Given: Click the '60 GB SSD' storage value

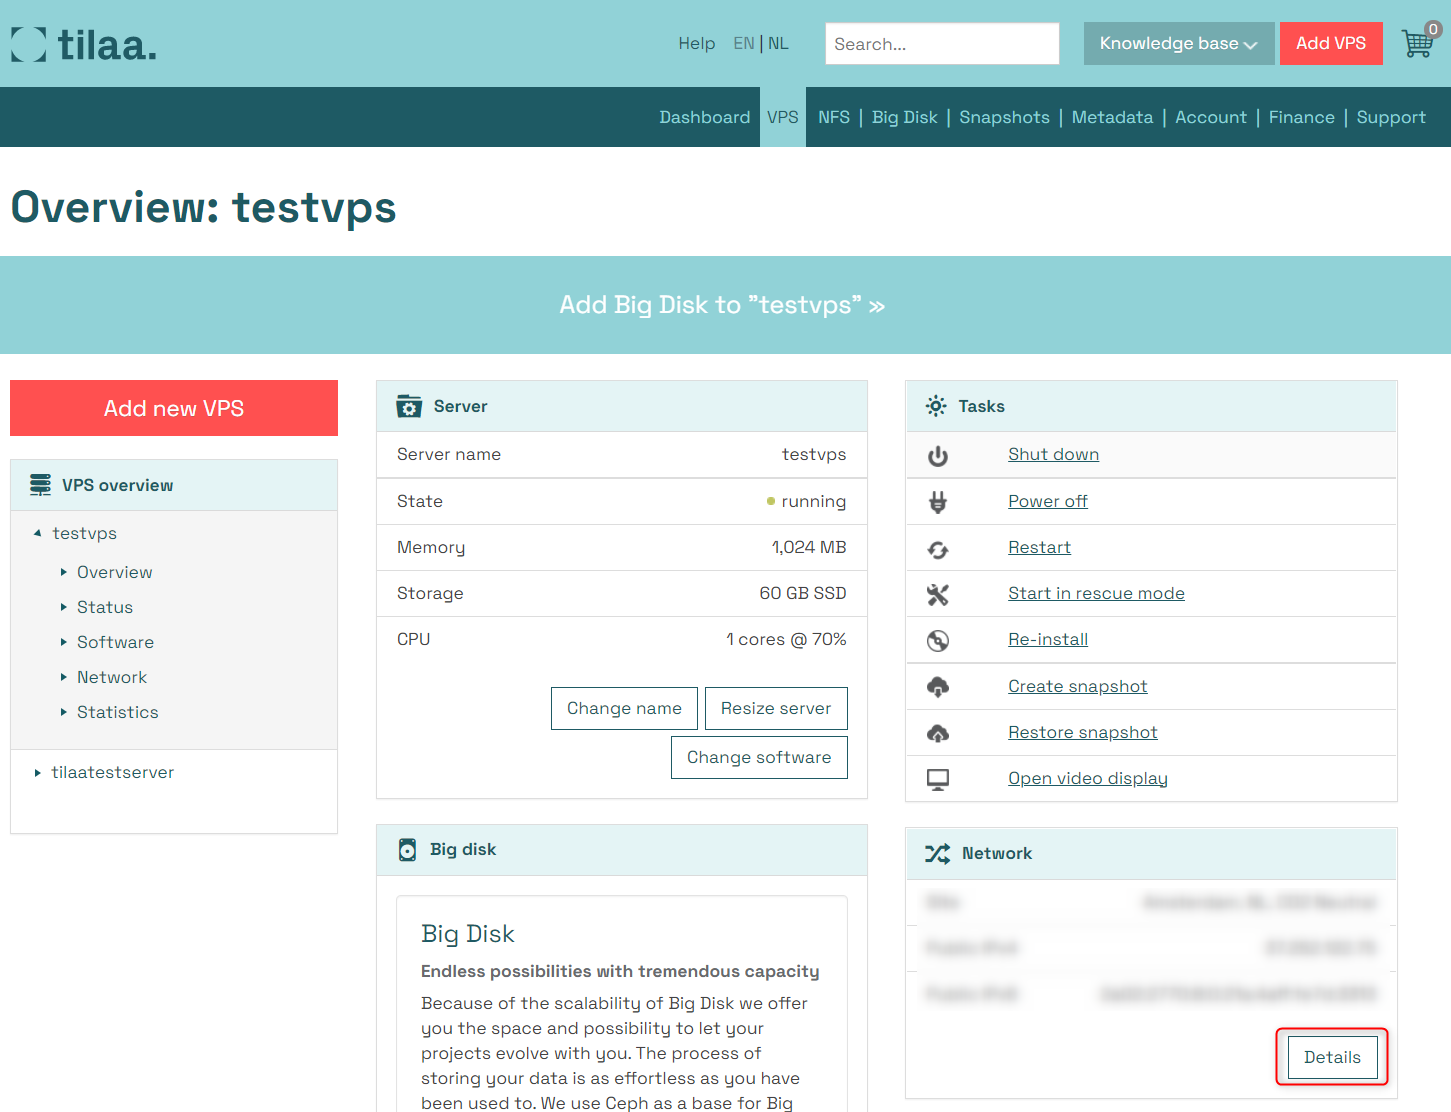Looking at the screenshot, I should click(x=802, y=593).
